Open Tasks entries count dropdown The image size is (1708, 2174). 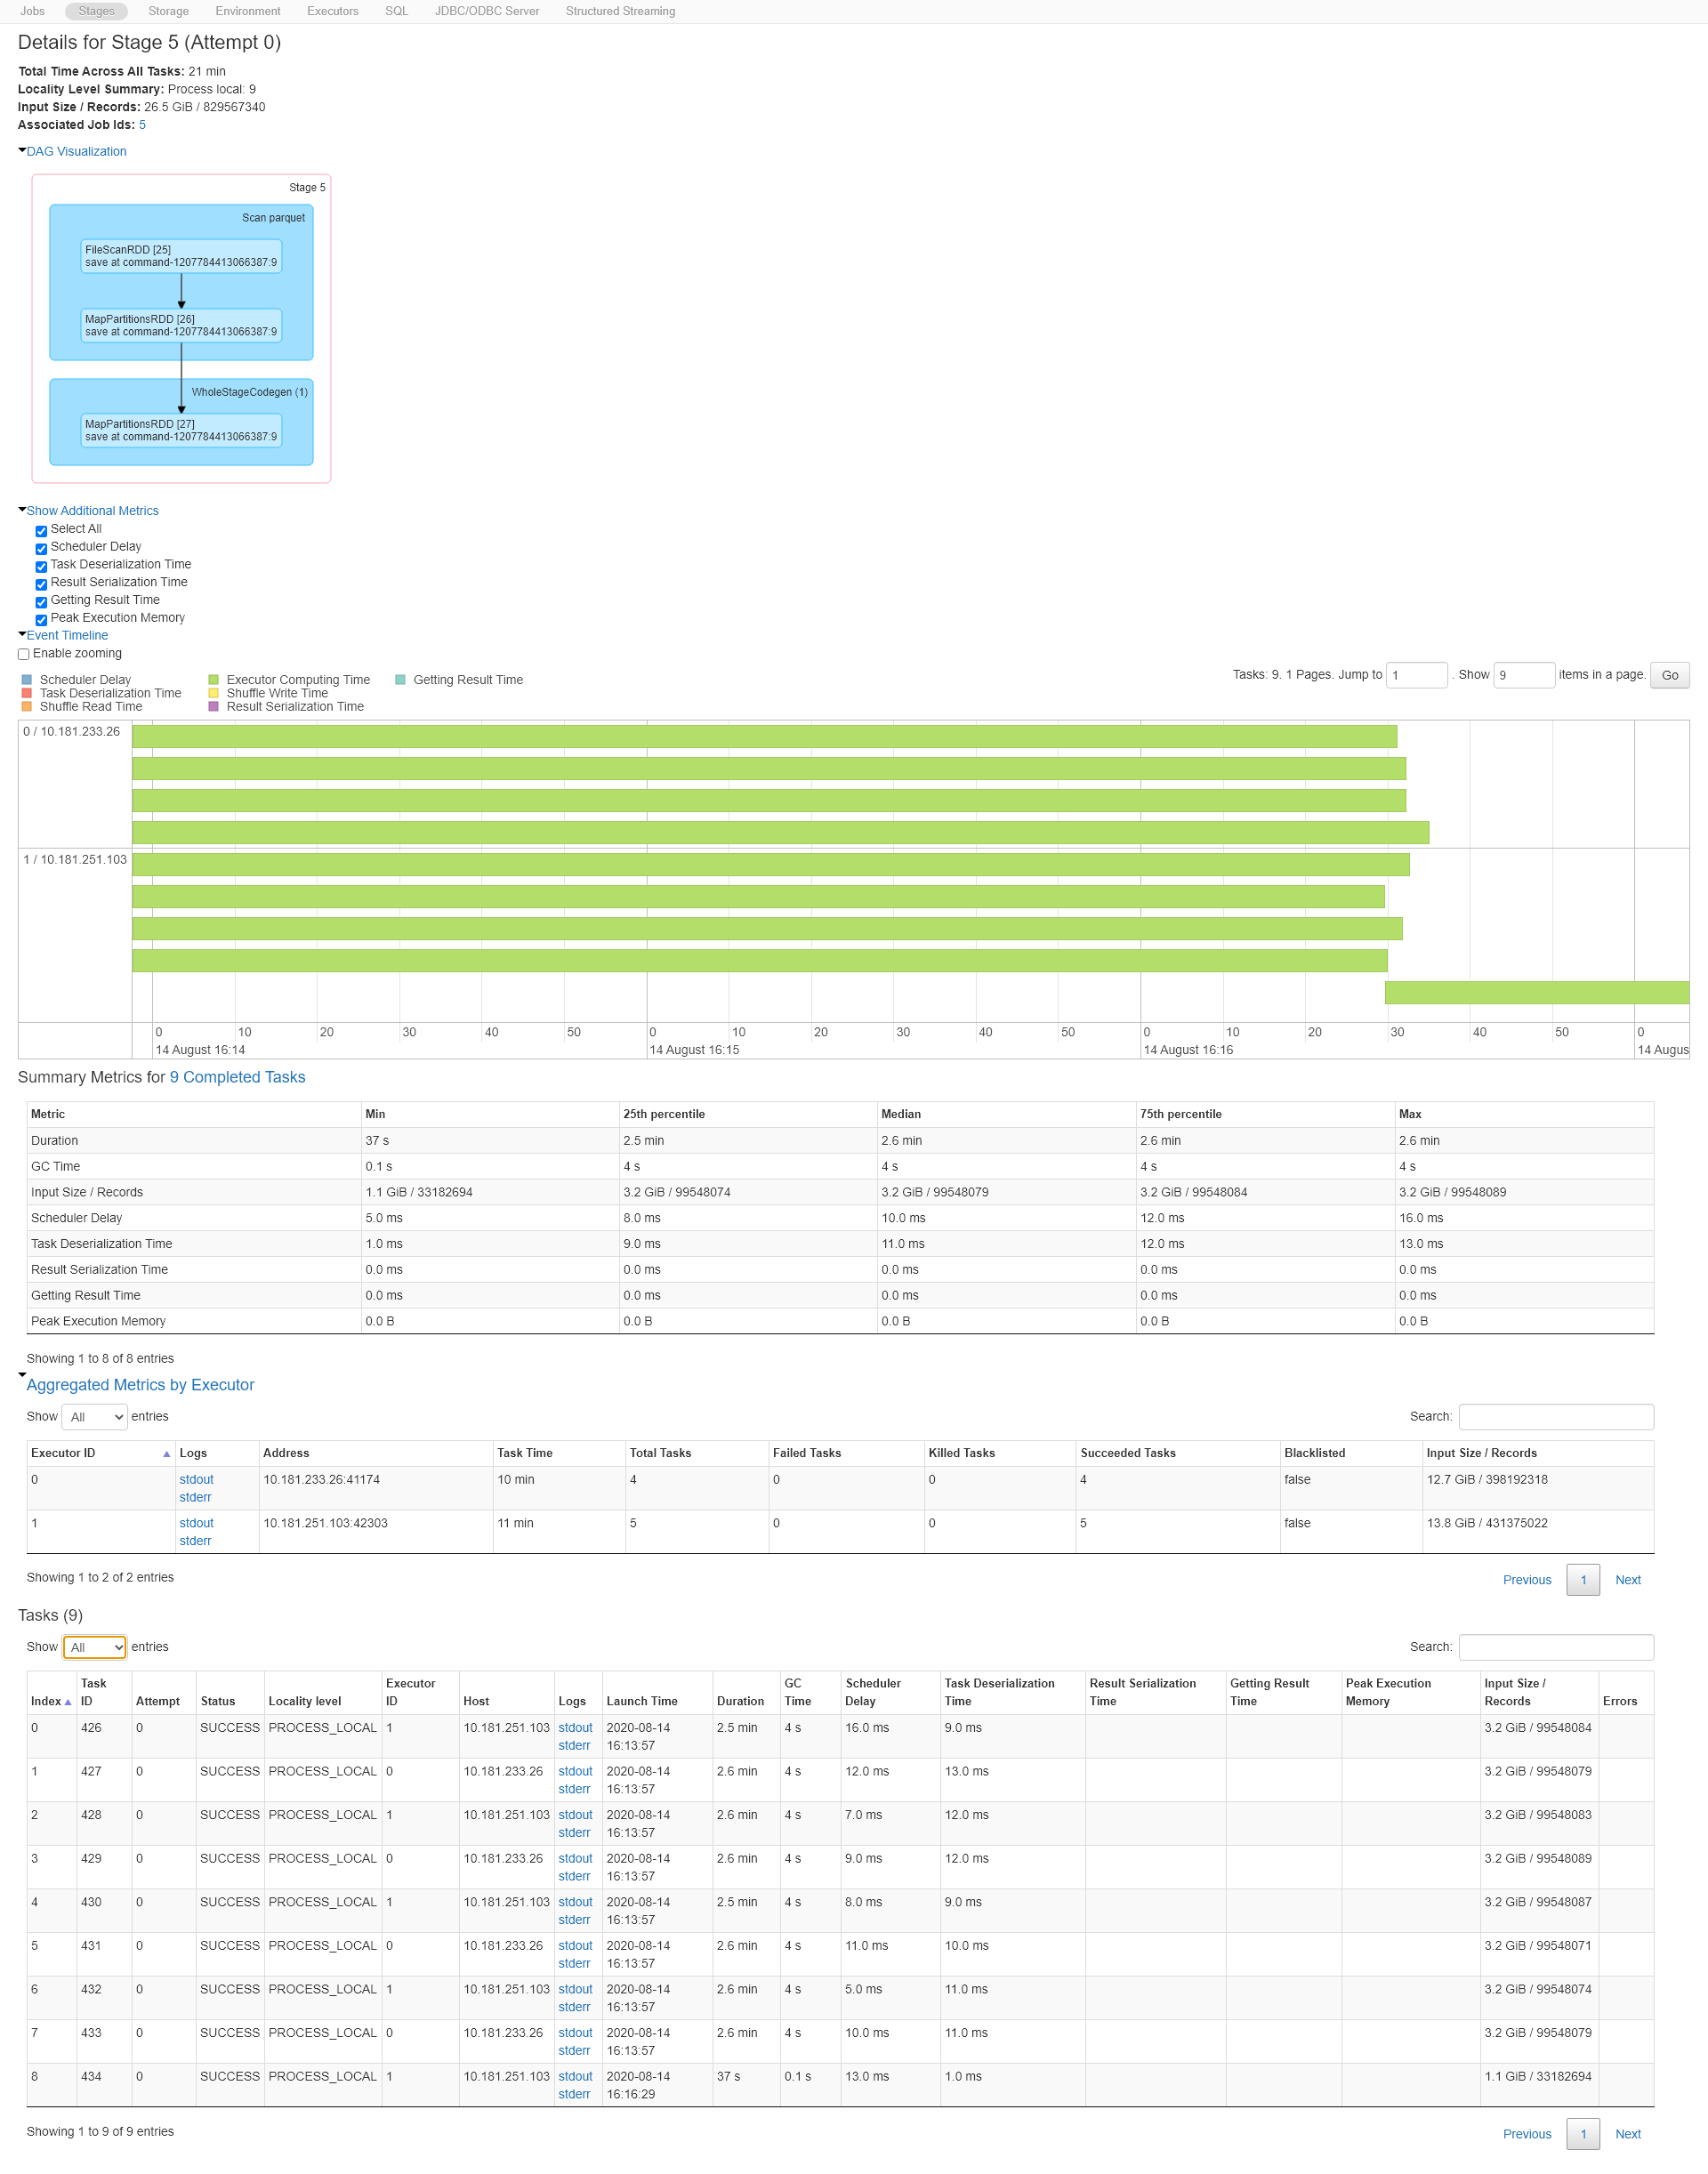[95, 1647]
